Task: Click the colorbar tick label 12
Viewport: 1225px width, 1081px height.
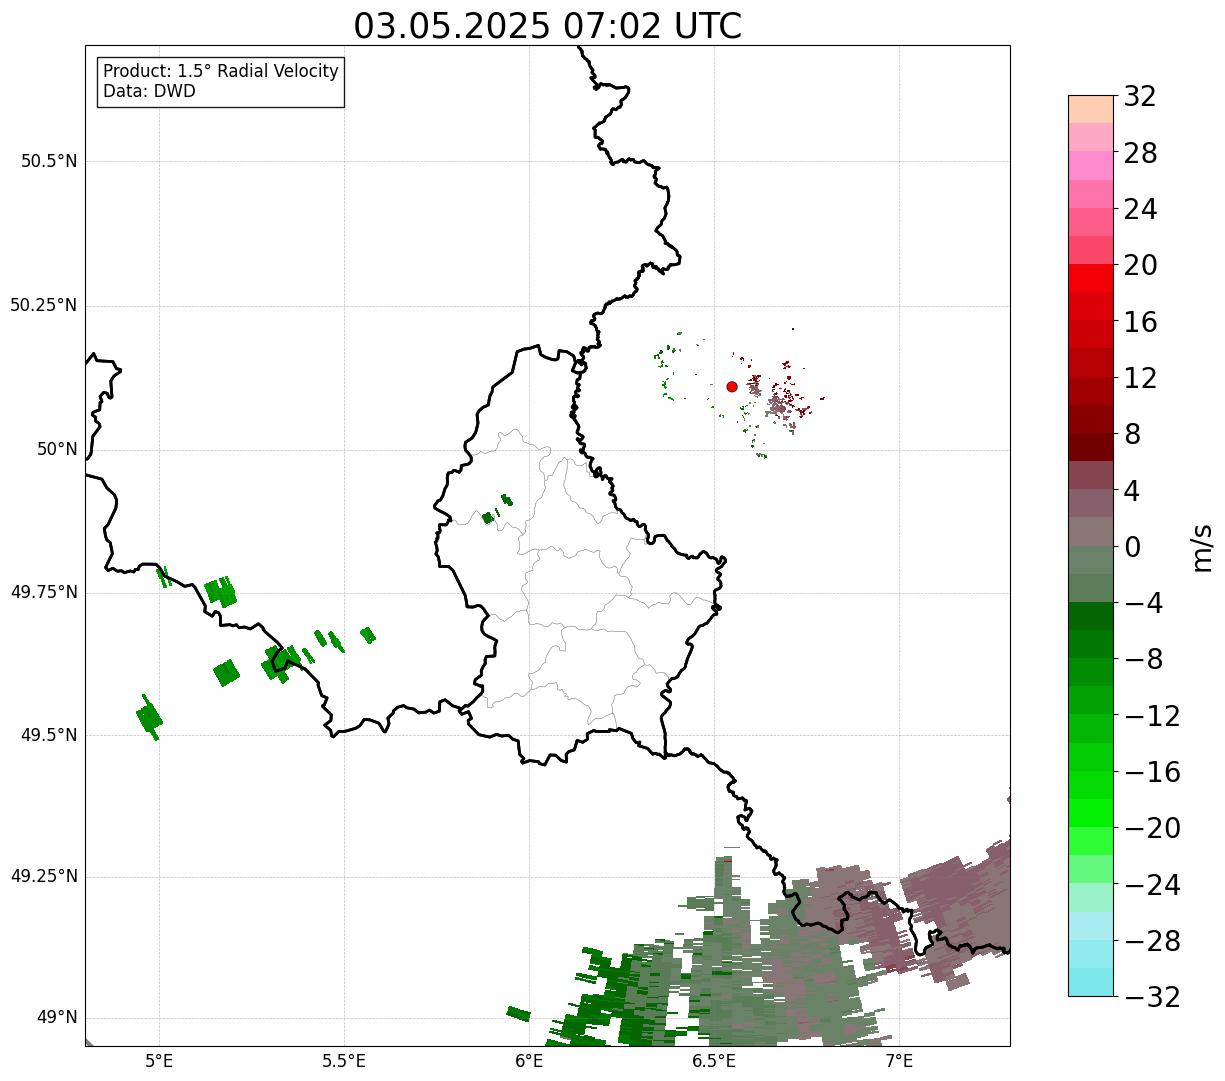Action: (1140, 378)
